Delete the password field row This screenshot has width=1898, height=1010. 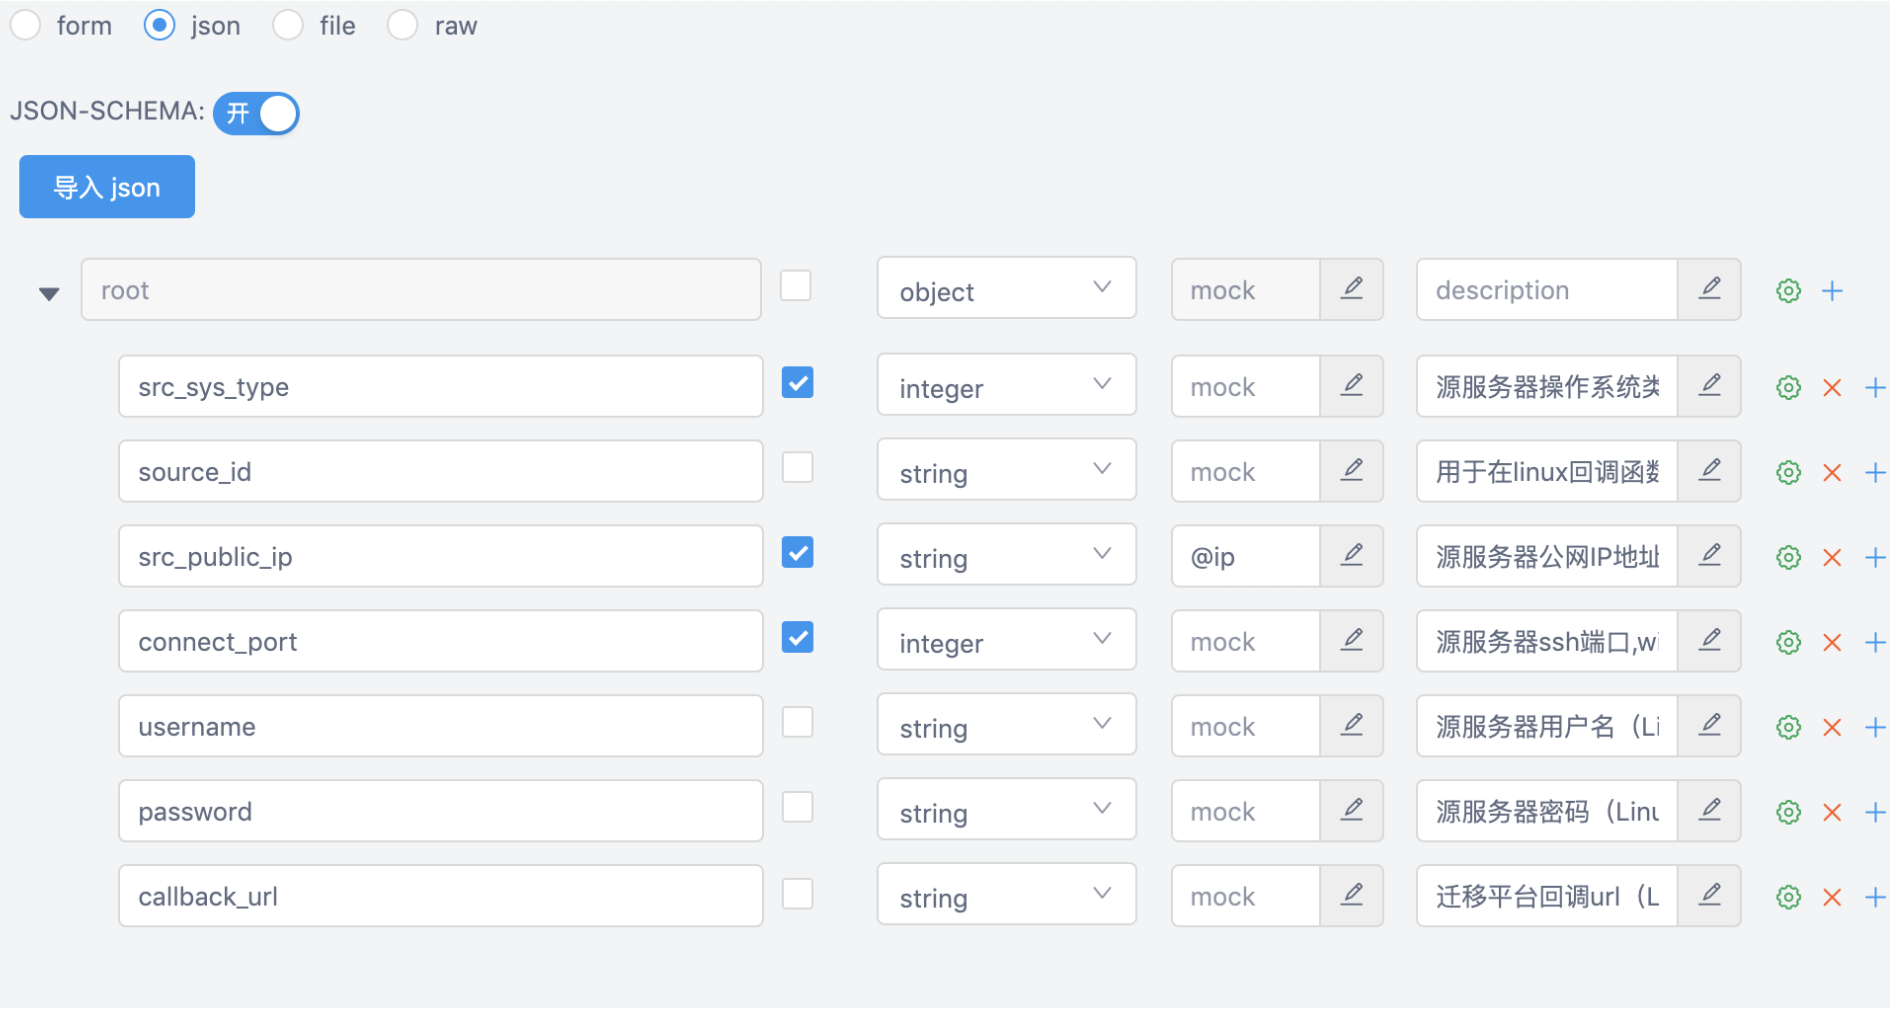pyautogui.click(x=1831, y=812)
